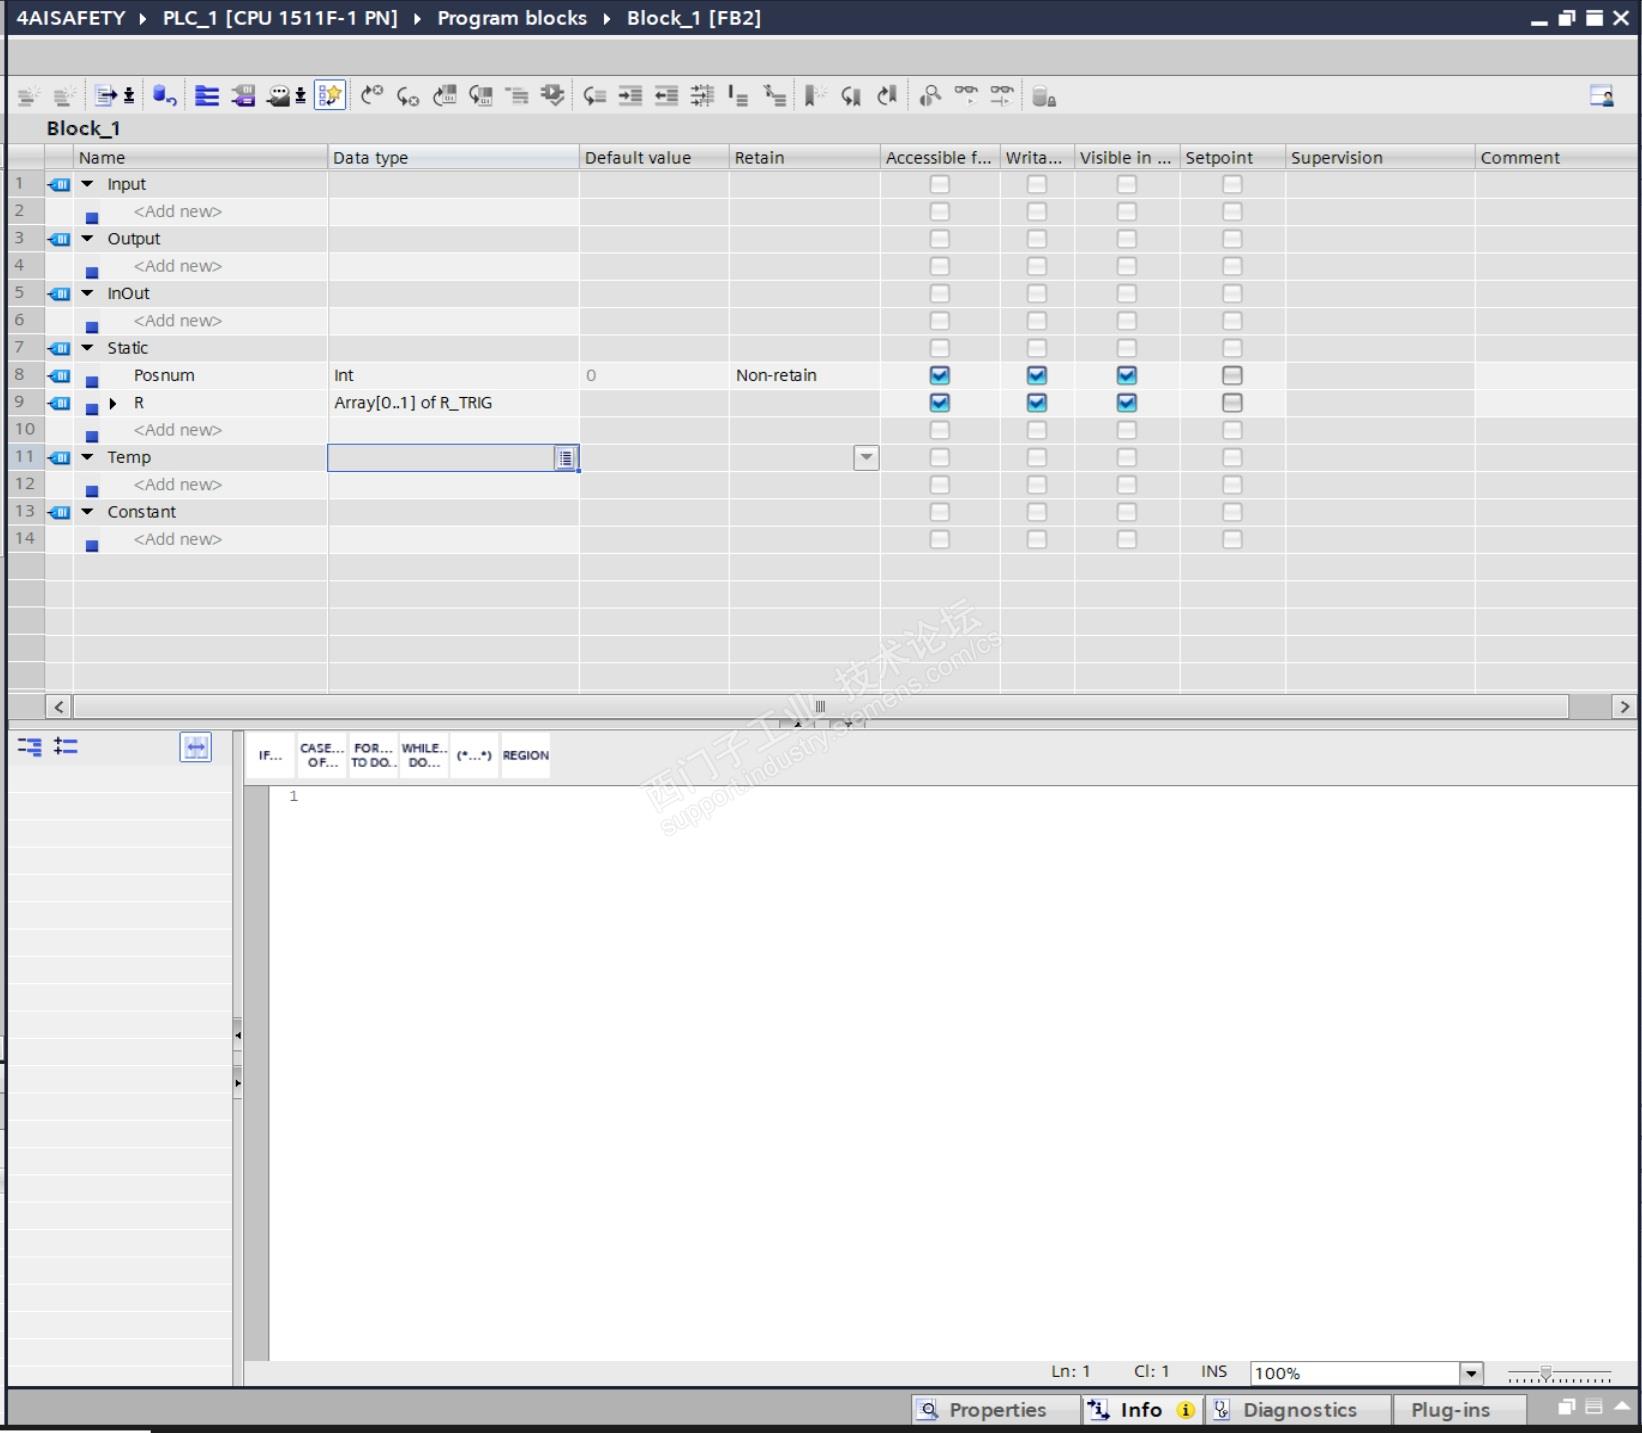Viewport: 1642px width, 1433px height.
Task: Collapse the Input section
Action: tap(87, 184)
